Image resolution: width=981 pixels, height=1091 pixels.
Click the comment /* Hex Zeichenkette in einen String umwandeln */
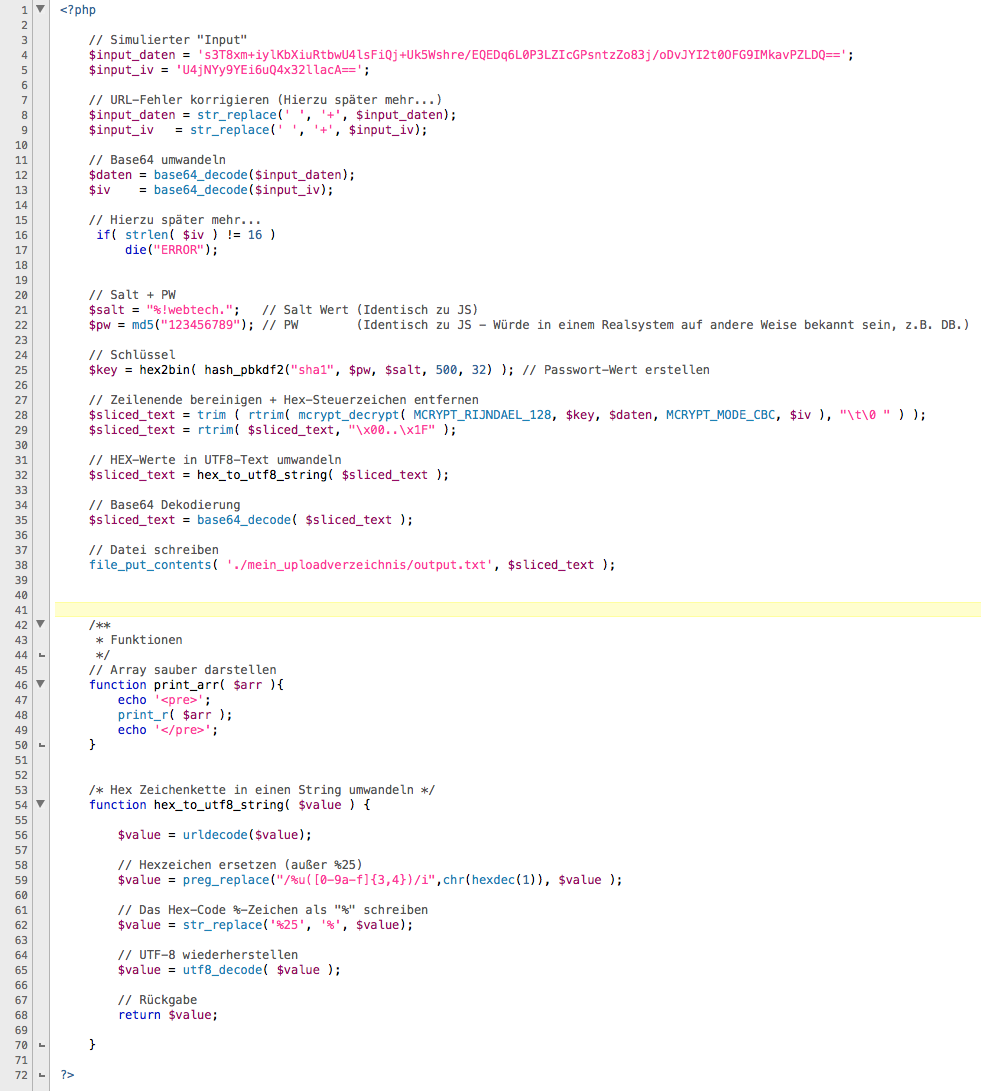click(x=262, y=790)
